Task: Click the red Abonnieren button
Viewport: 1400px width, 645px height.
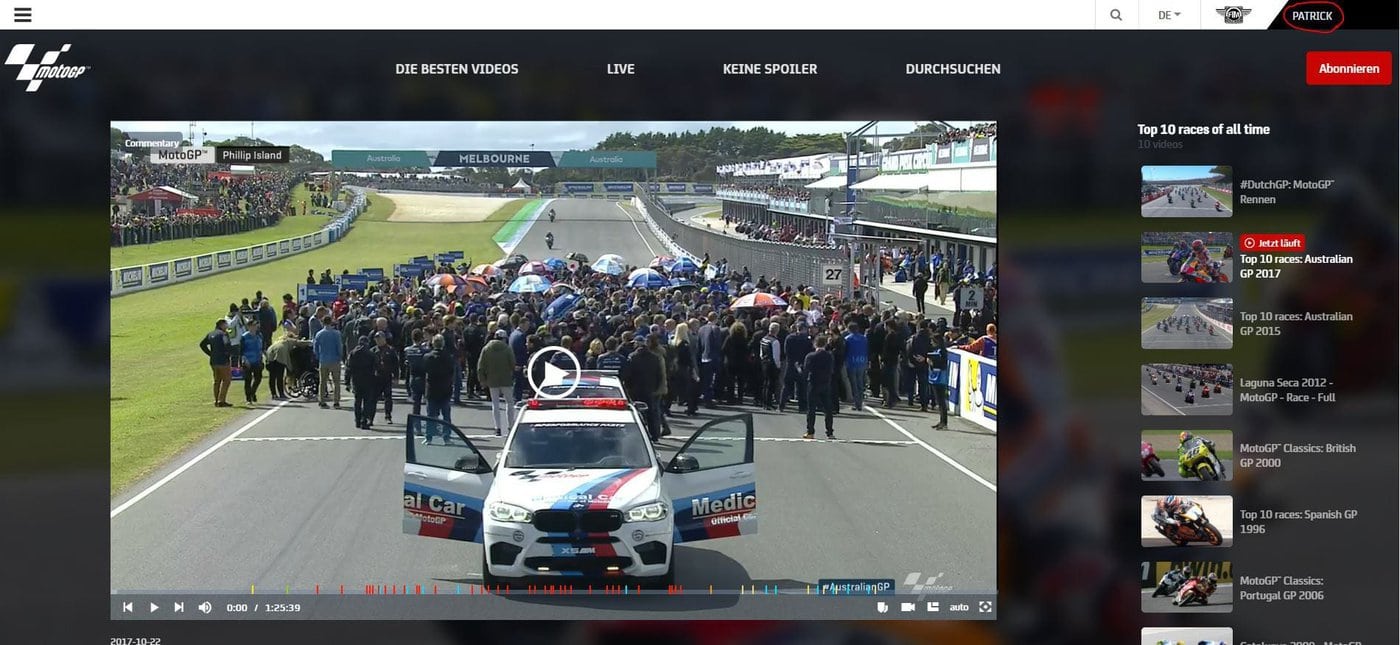Action: tap(1349, 68)
